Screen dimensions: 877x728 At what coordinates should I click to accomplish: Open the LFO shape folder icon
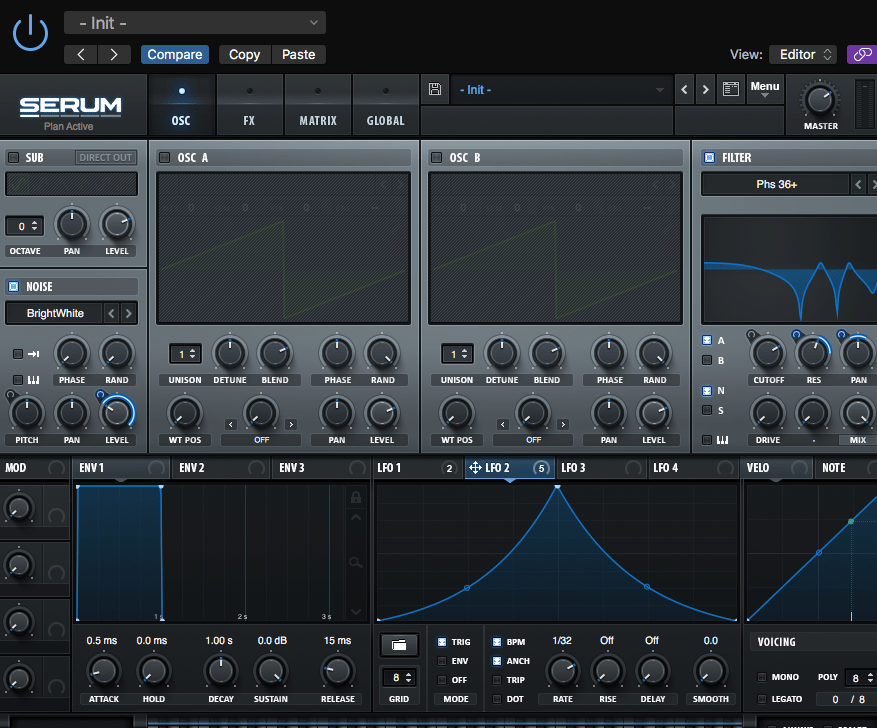coord(399,646)
